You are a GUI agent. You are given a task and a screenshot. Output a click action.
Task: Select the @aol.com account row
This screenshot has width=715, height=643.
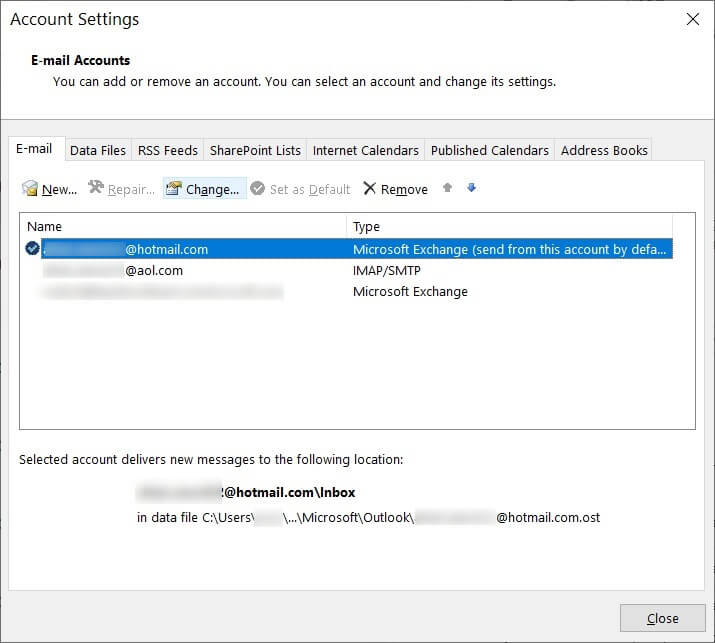tap(357, 270)
